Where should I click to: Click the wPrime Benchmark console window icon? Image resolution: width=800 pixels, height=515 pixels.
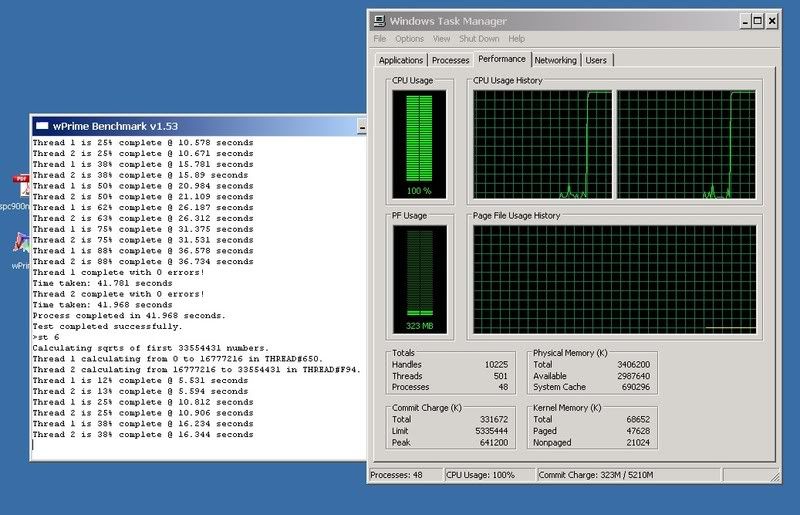tap(42, 126)
